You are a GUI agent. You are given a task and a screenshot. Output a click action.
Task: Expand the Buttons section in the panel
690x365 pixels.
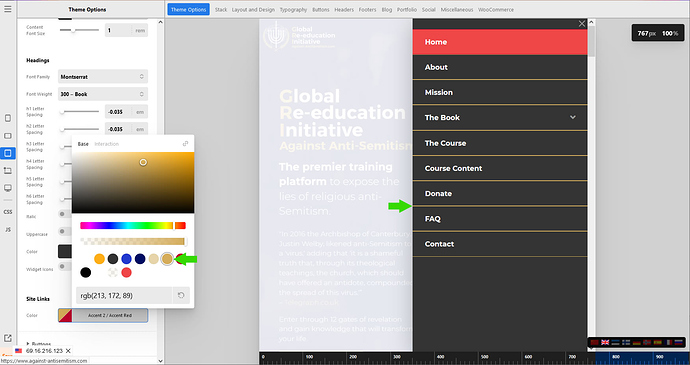[x=39, y=344]
